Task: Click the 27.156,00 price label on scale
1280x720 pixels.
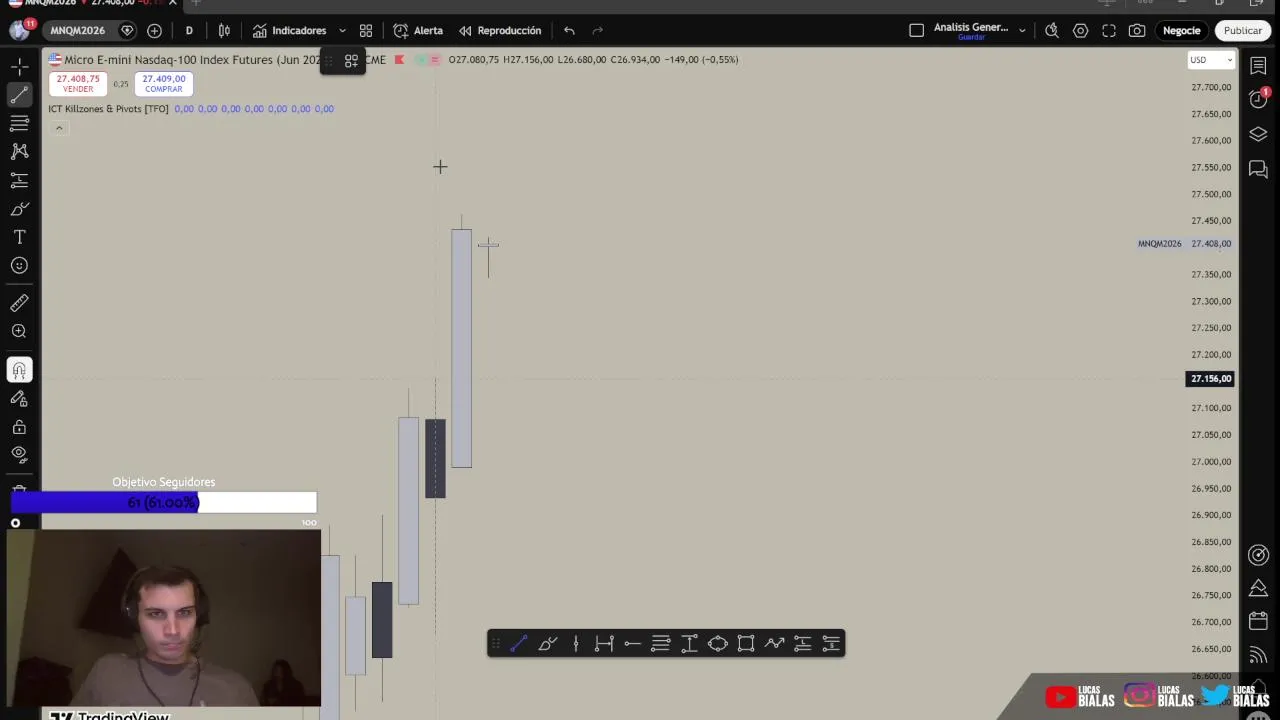Action: (1210, 379)
